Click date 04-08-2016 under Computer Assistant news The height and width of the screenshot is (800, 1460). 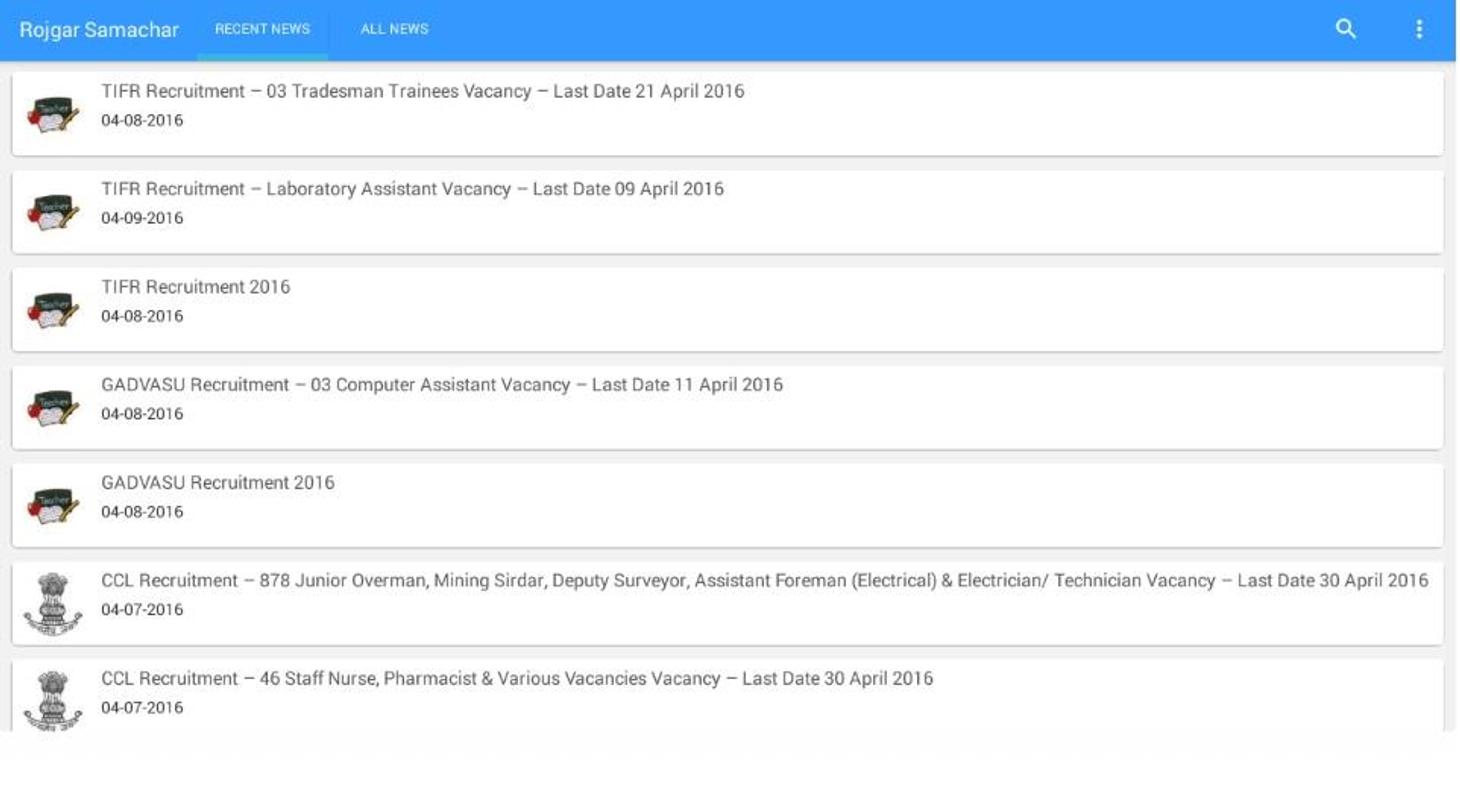(142, 414)
